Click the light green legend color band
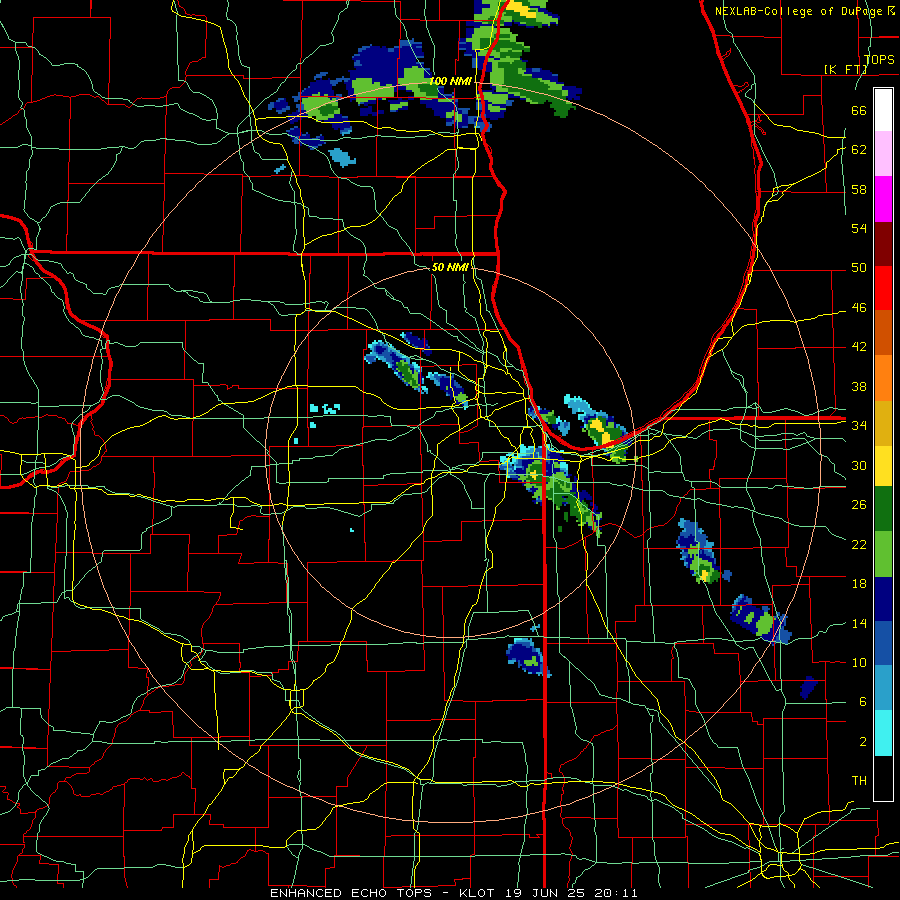Image resolution: width=900 pixels, height=900 pixels. pyautogui.click(x=883, y=554)
